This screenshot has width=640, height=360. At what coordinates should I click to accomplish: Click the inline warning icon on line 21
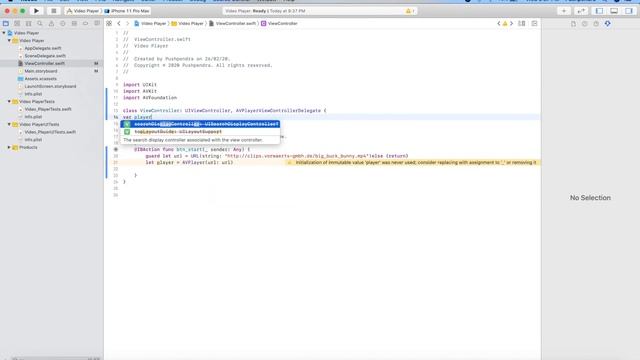(290, 162)
